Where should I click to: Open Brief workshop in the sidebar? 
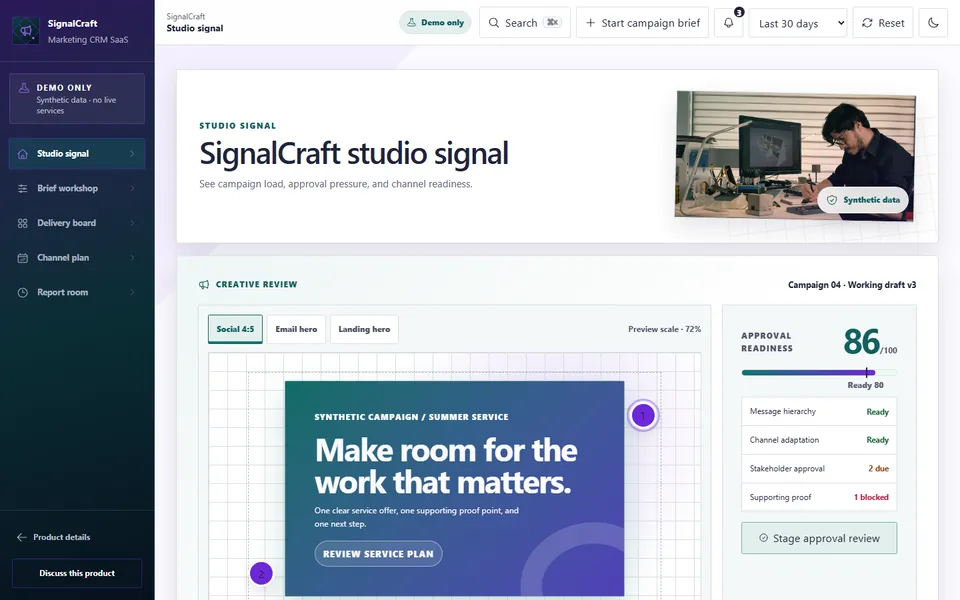point(77,189)
